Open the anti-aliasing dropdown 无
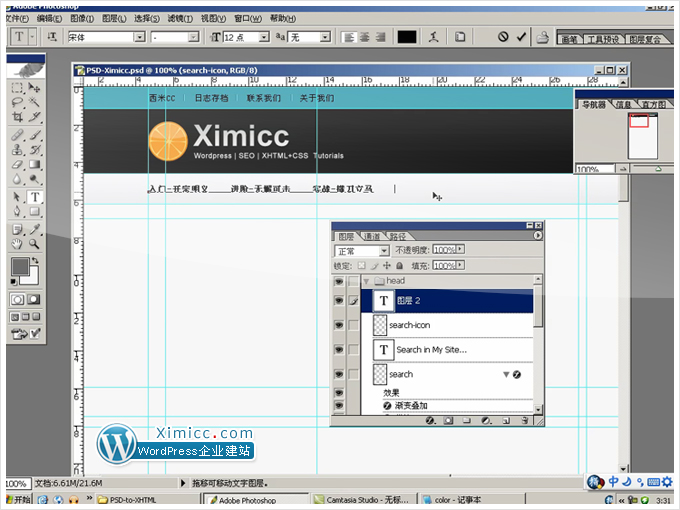This screenshot has width=680, height=510. 325,37
